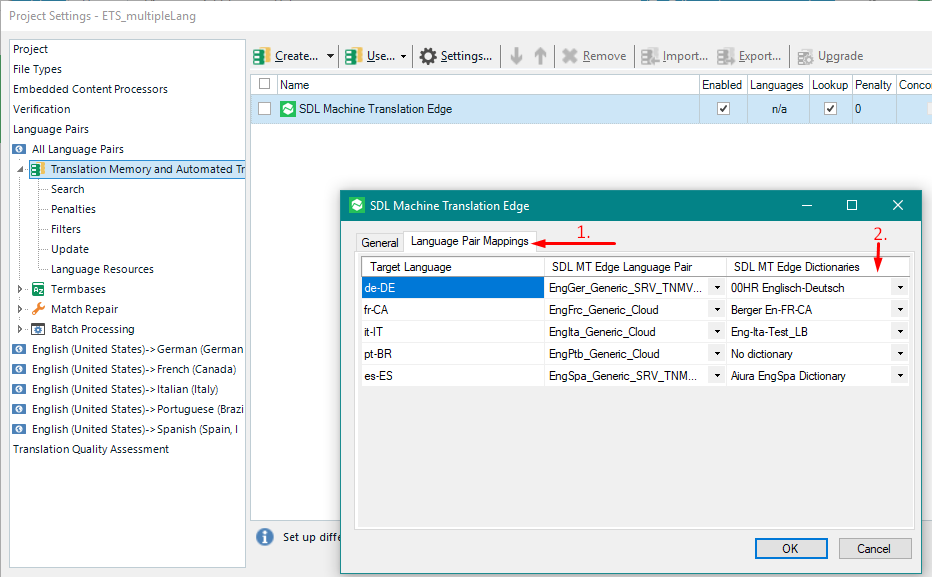The width and height of the screenshot is (932, 577).
Task: Open Translation Quality Assessment
Action: tap(91, 449)
